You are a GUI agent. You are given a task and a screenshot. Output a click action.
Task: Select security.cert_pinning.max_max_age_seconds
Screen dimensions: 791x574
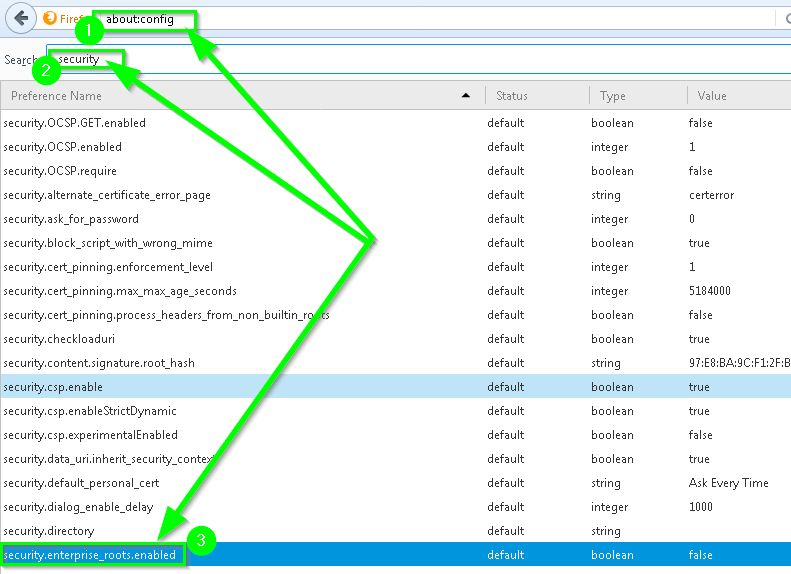pyautogui.click(x=396, y=291)
